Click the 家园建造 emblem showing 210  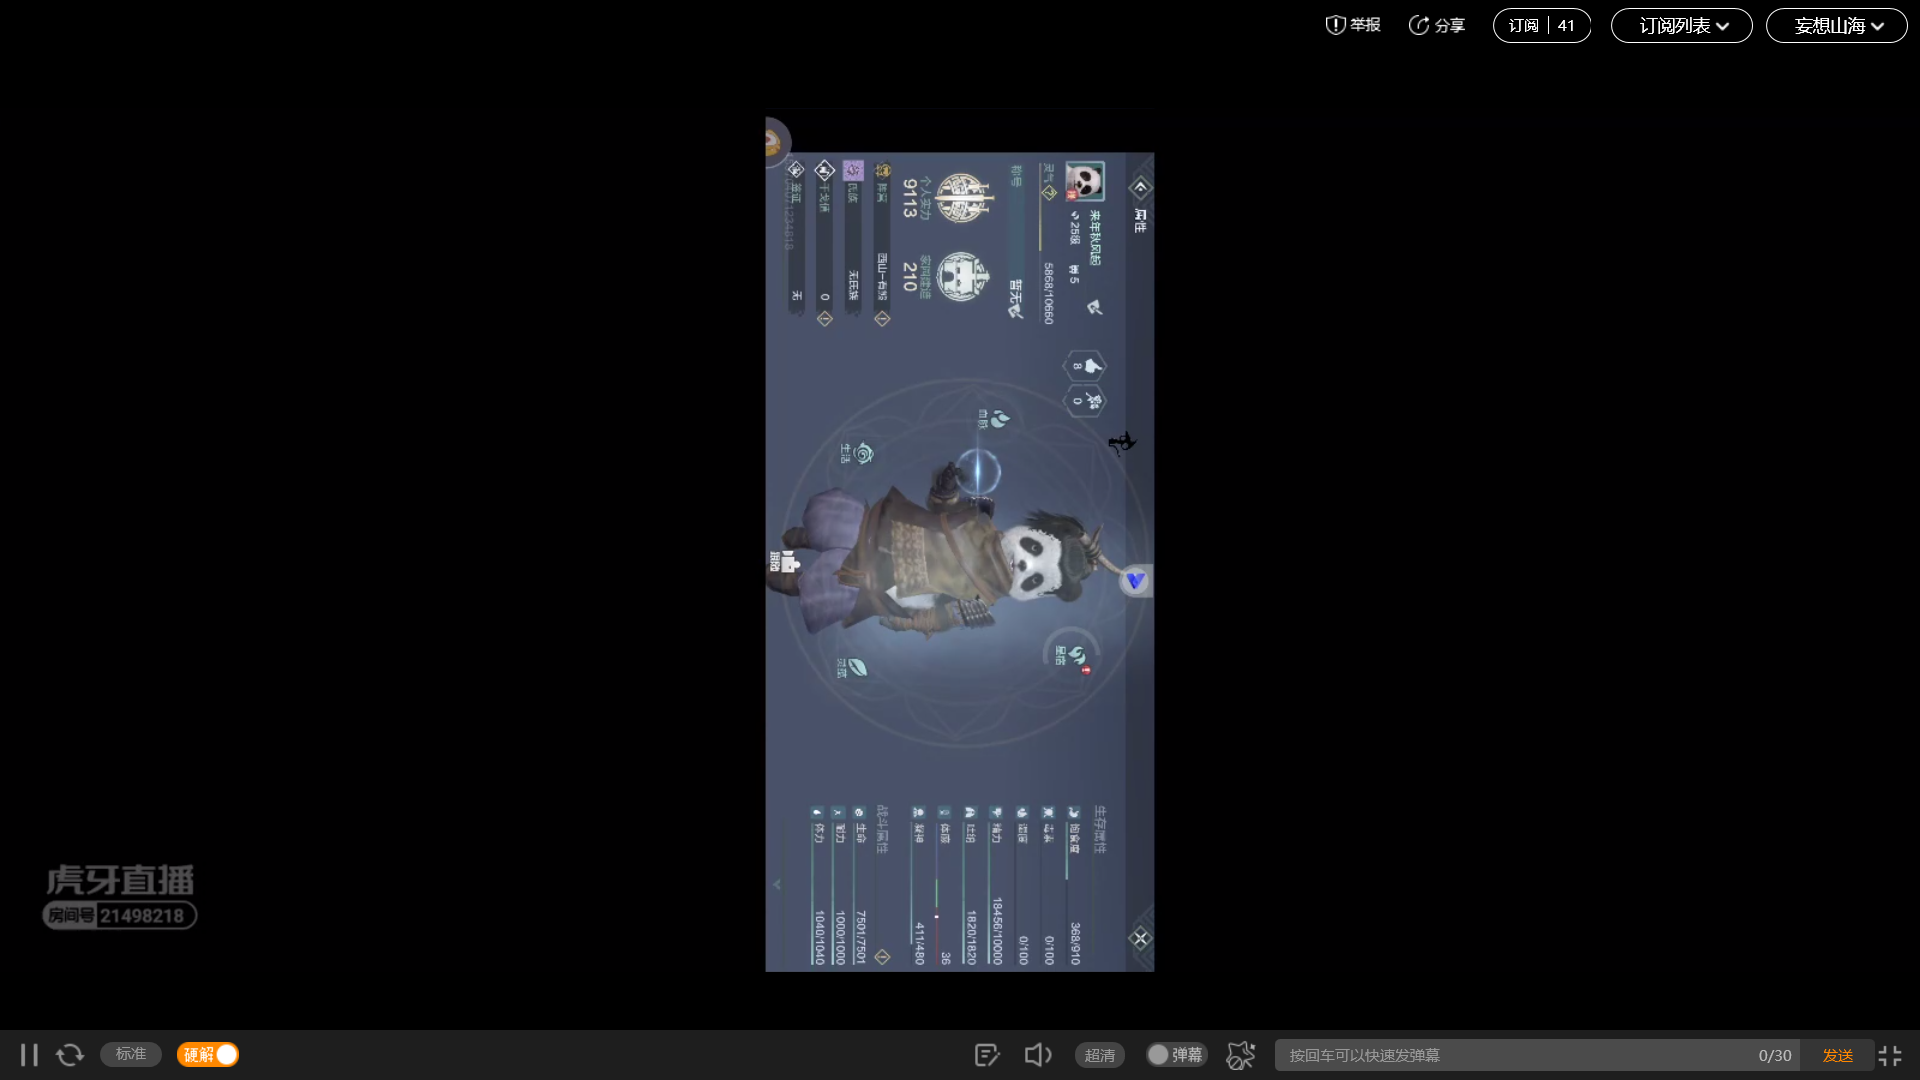tap(963, 277)
